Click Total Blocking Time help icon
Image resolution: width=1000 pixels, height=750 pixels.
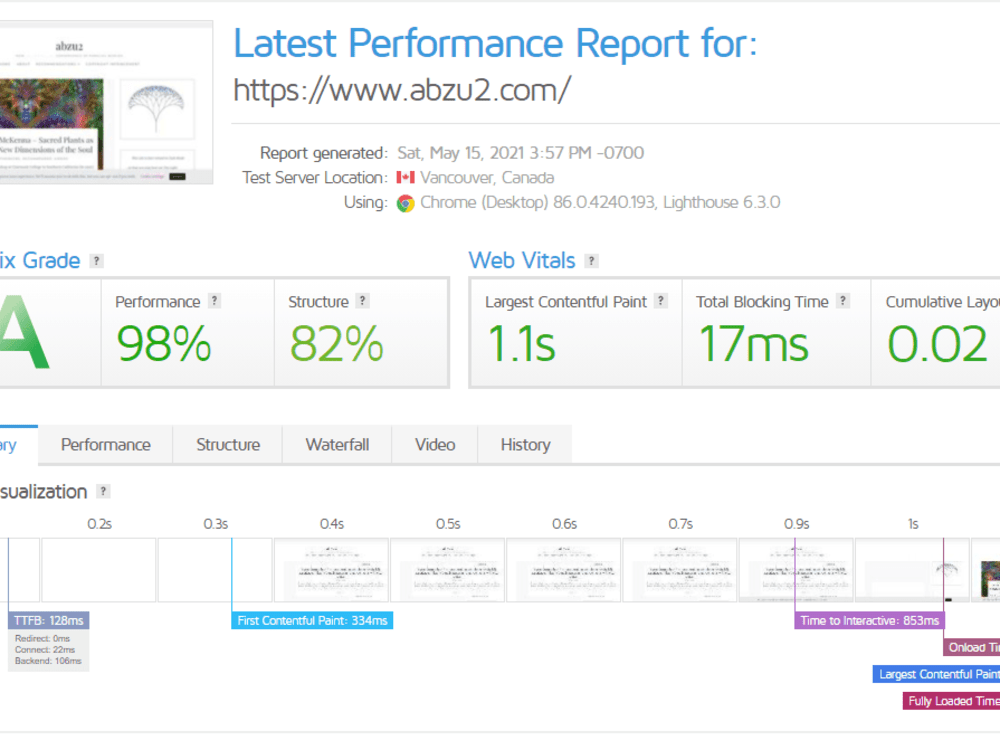click(x=843, y=301)
